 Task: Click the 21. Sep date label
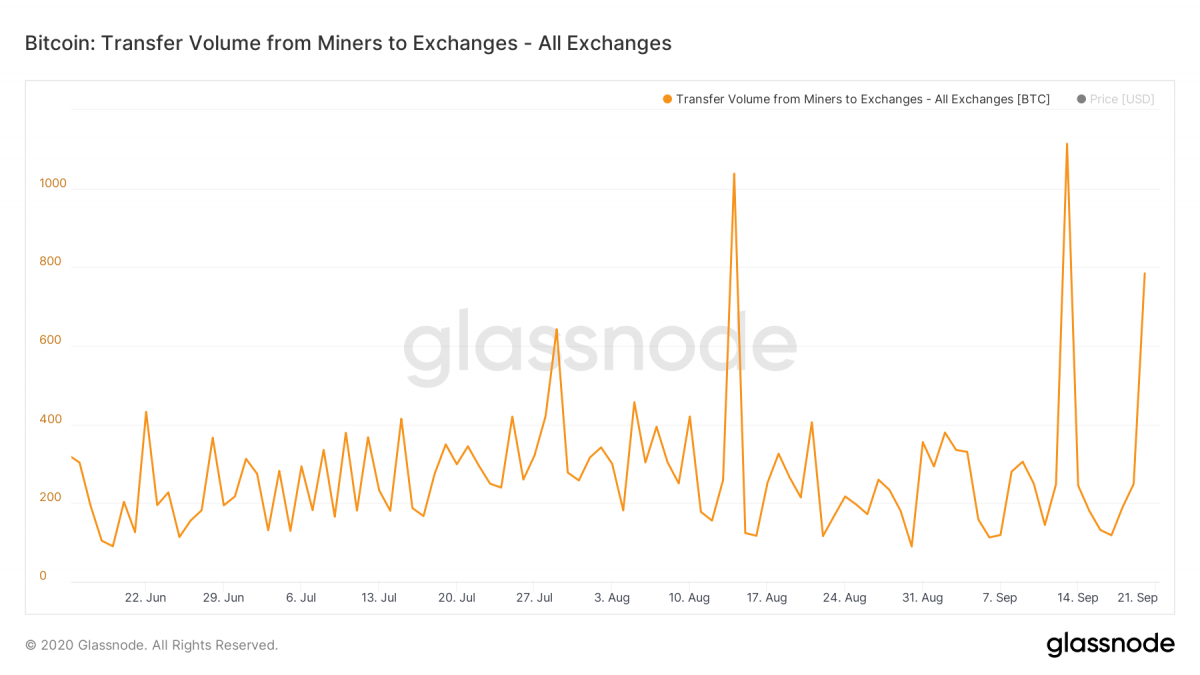click(x=1139, y=598)
